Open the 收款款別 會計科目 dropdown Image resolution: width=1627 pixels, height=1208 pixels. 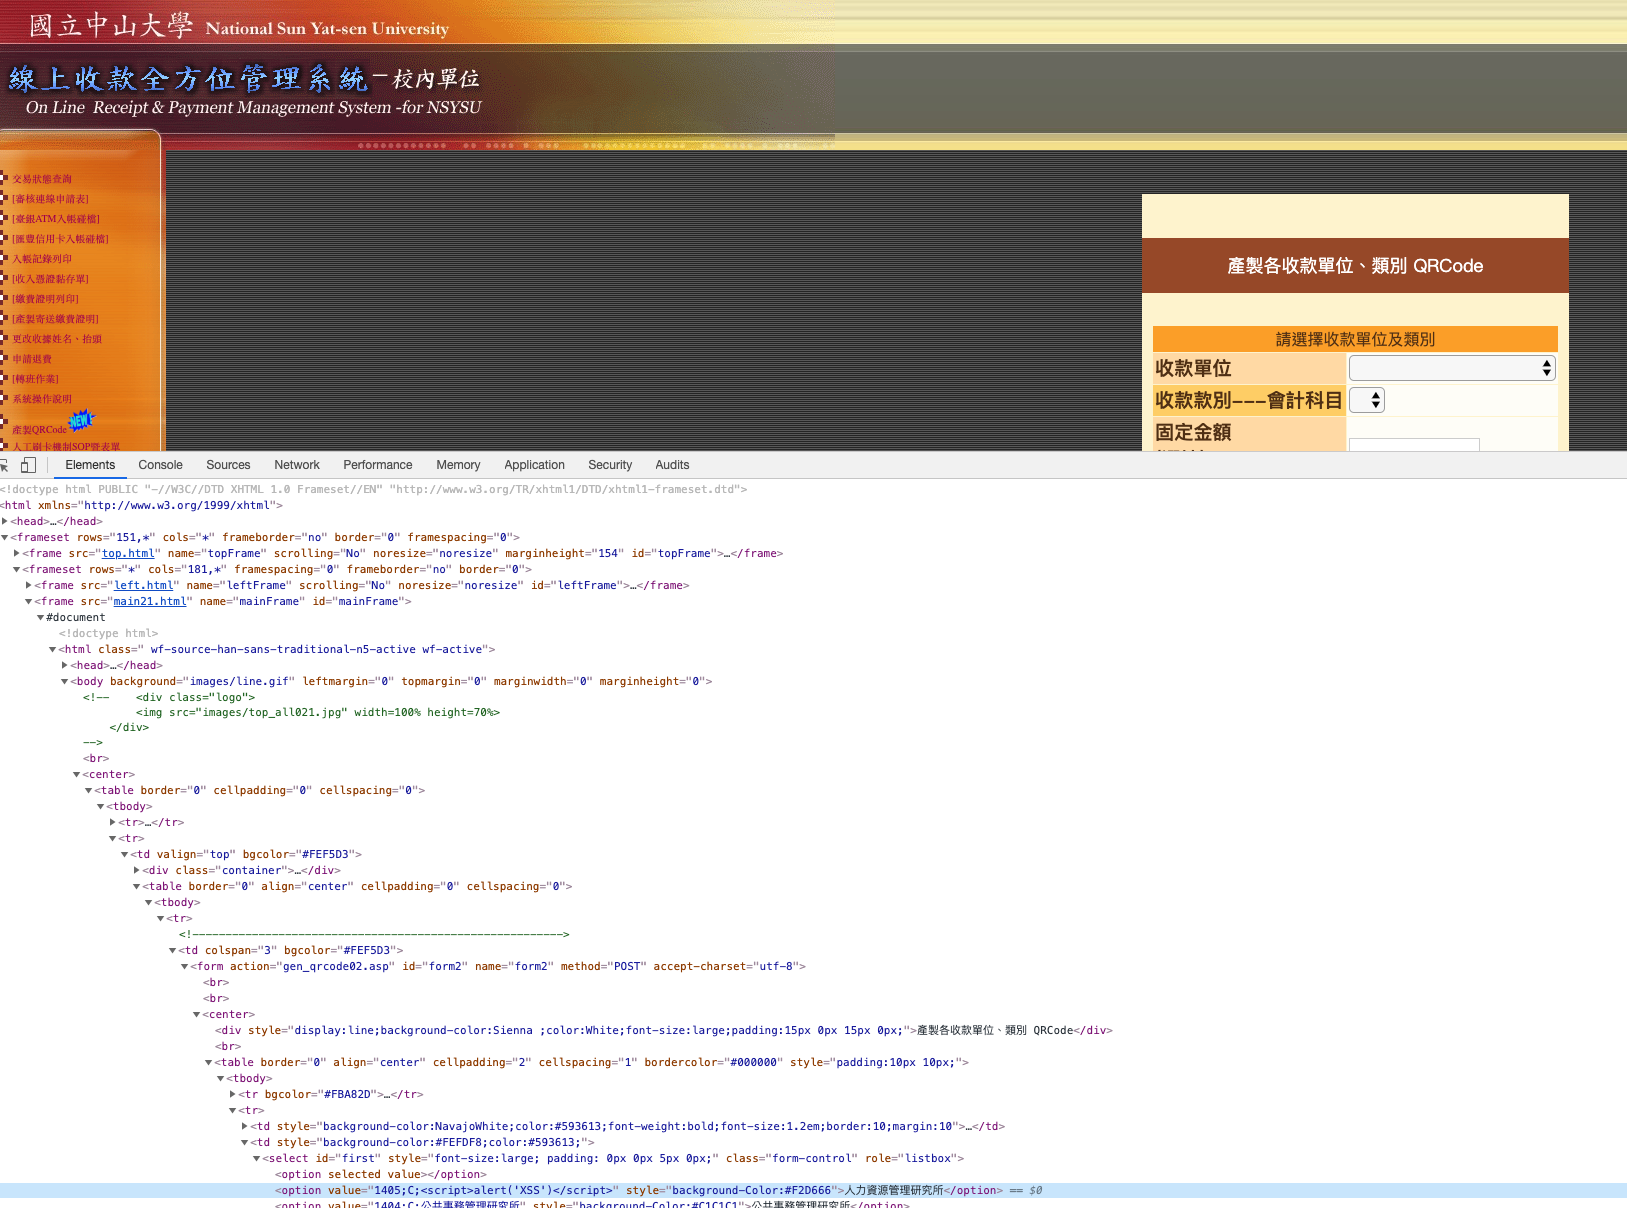pyautogui.click(x=1367, y=400)
